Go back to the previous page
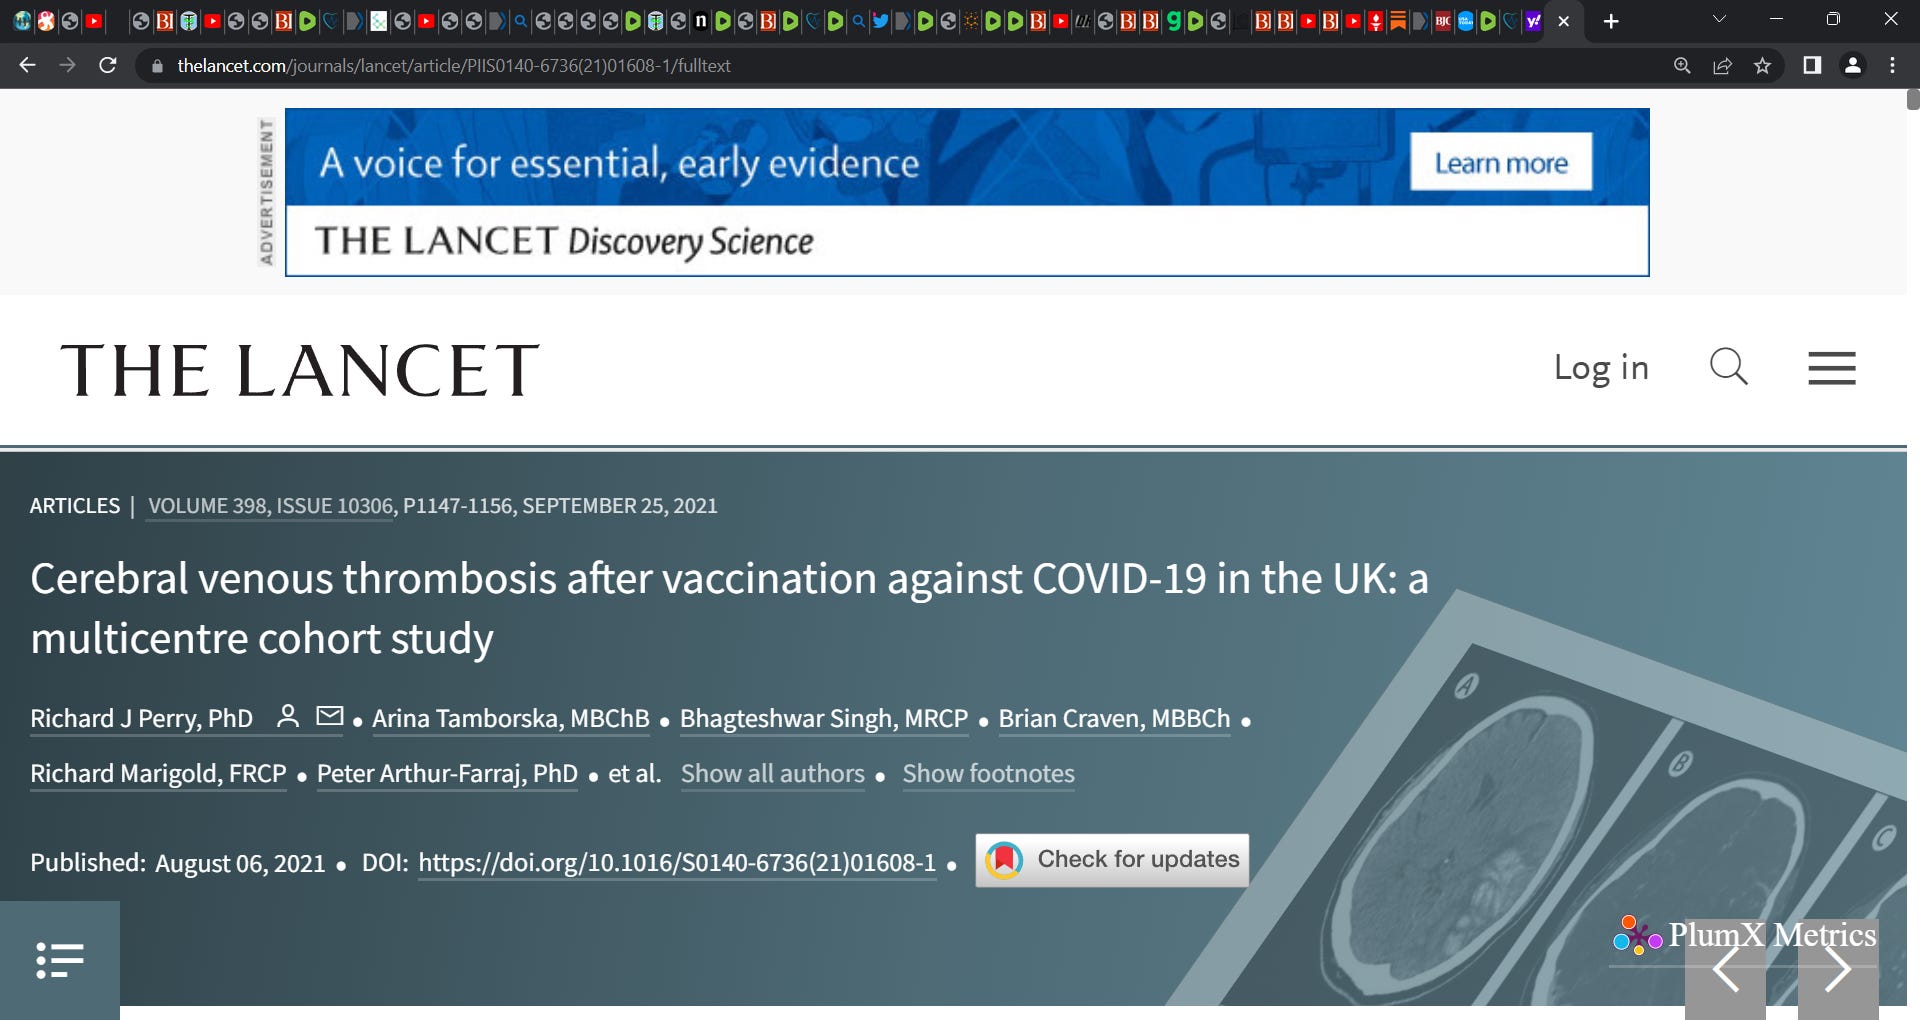The image size is (1920, 1020). coord(27,65)
